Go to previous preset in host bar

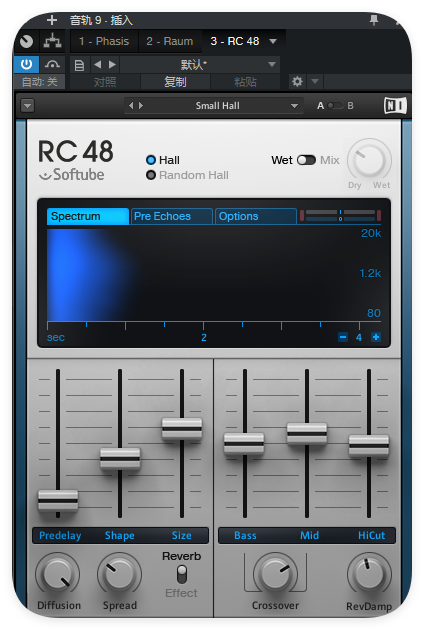97,64
